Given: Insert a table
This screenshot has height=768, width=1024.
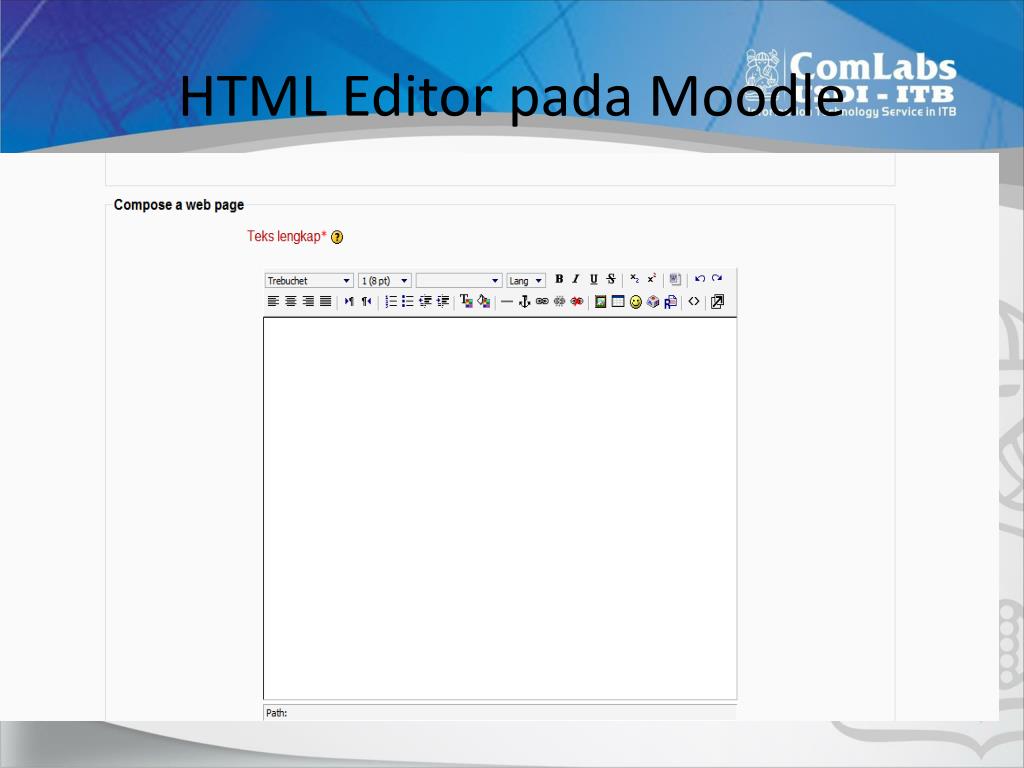Looking at the screenshot, I should 618,301.
